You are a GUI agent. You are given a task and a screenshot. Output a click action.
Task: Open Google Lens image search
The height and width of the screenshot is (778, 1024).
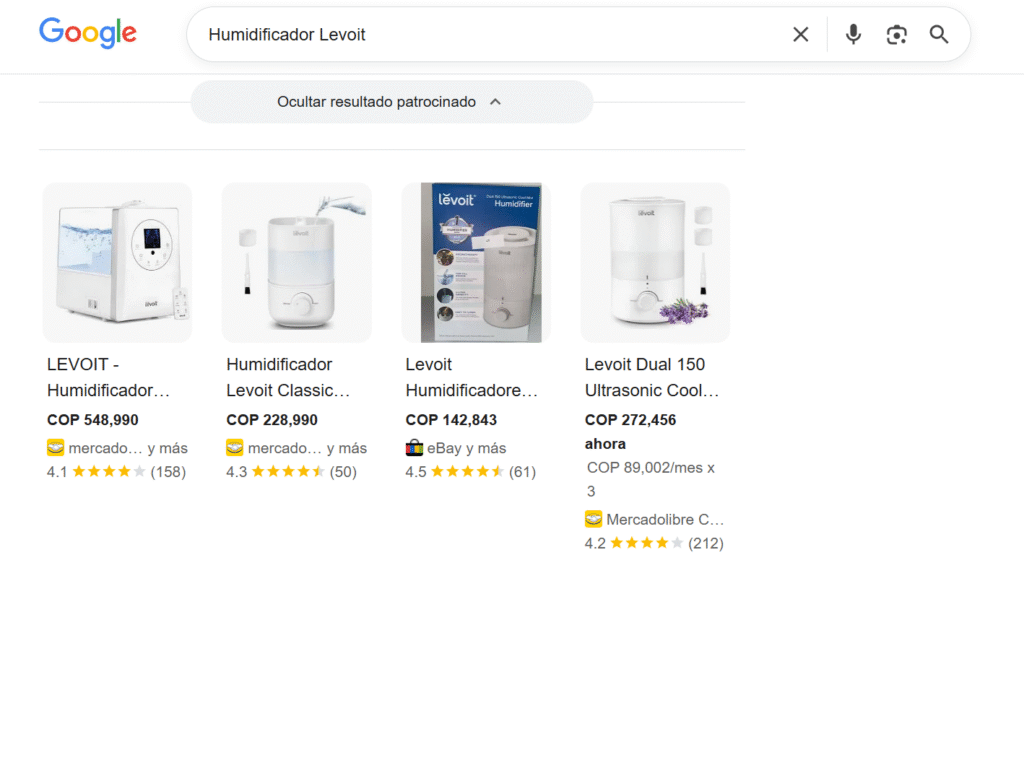(x=896, y=35)
